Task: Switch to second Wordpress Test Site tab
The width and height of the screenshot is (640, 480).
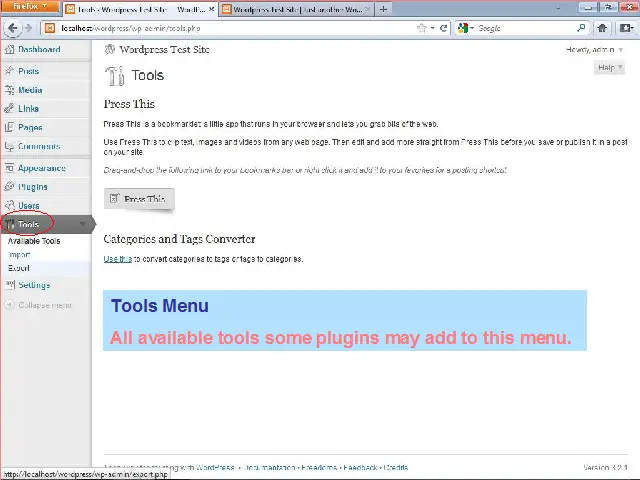Action: tap(297, 9)
